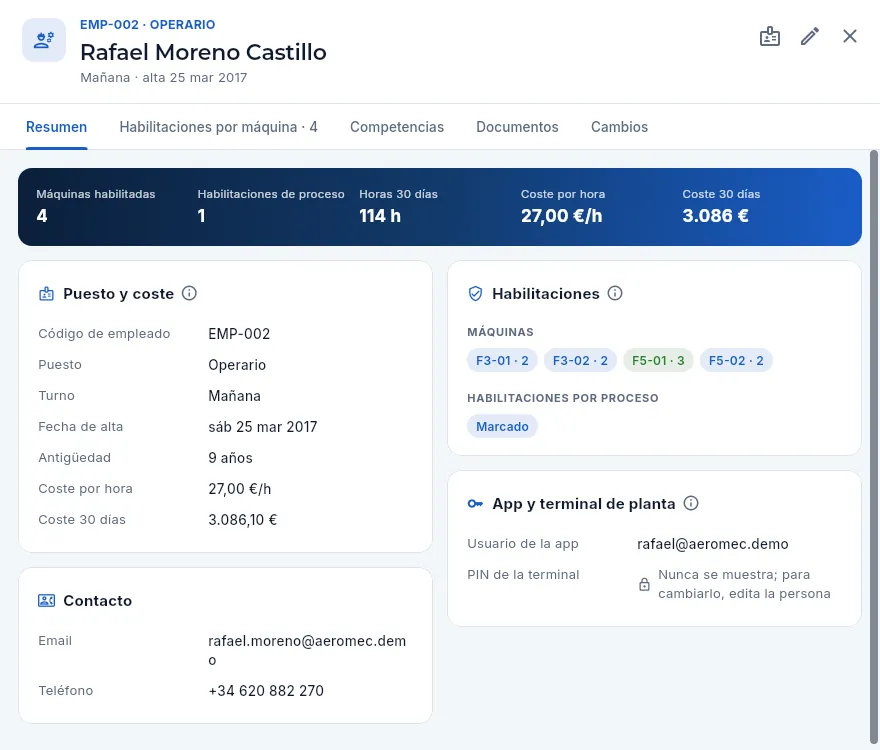Click the Contacto card icon
Viewport: 880px width, 750px height.
point(47,601)
